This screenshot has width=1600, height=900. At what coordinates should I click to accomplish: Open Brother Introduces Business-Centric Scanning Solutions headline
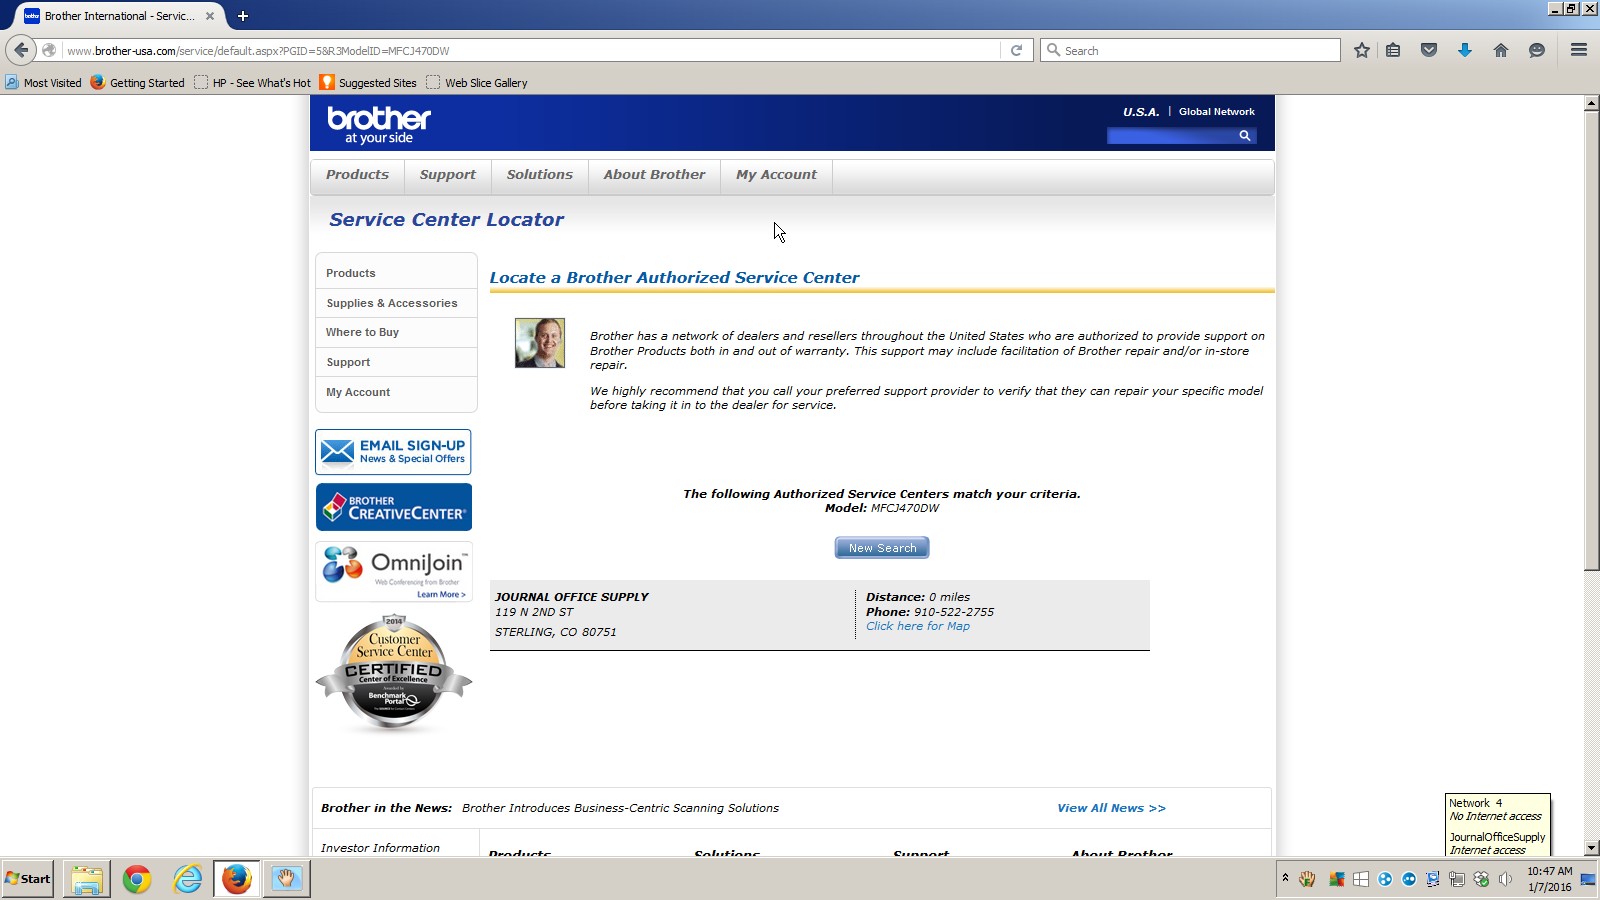(x=620, y=808)
